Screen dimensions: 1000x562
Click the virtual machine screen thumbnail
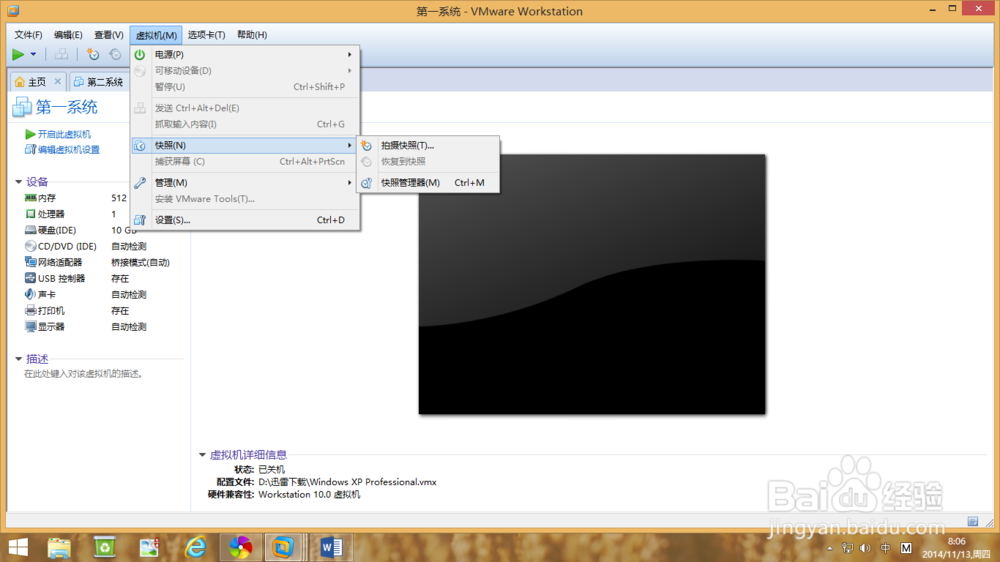(592, 284)
